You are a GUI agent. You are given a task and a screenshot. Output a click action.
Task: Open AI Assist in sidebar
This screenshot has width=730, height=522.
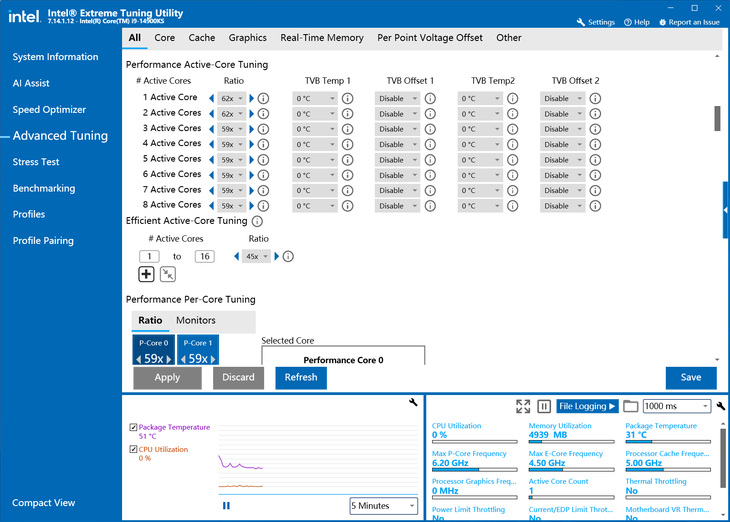click(x=31, y=83)
